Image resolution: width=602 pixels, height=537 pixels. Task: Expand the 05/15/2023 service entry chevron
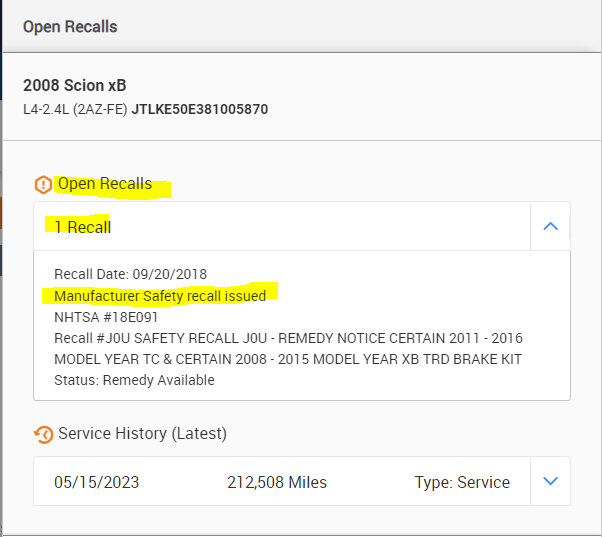tap(549, 481)
